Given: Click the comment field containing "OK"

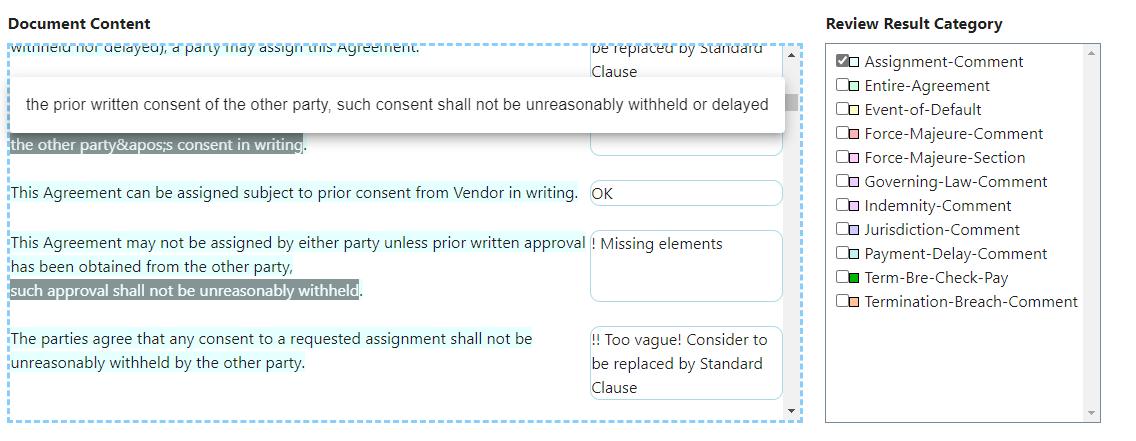Looking at the screenshot, I should (x=685, y=194).
